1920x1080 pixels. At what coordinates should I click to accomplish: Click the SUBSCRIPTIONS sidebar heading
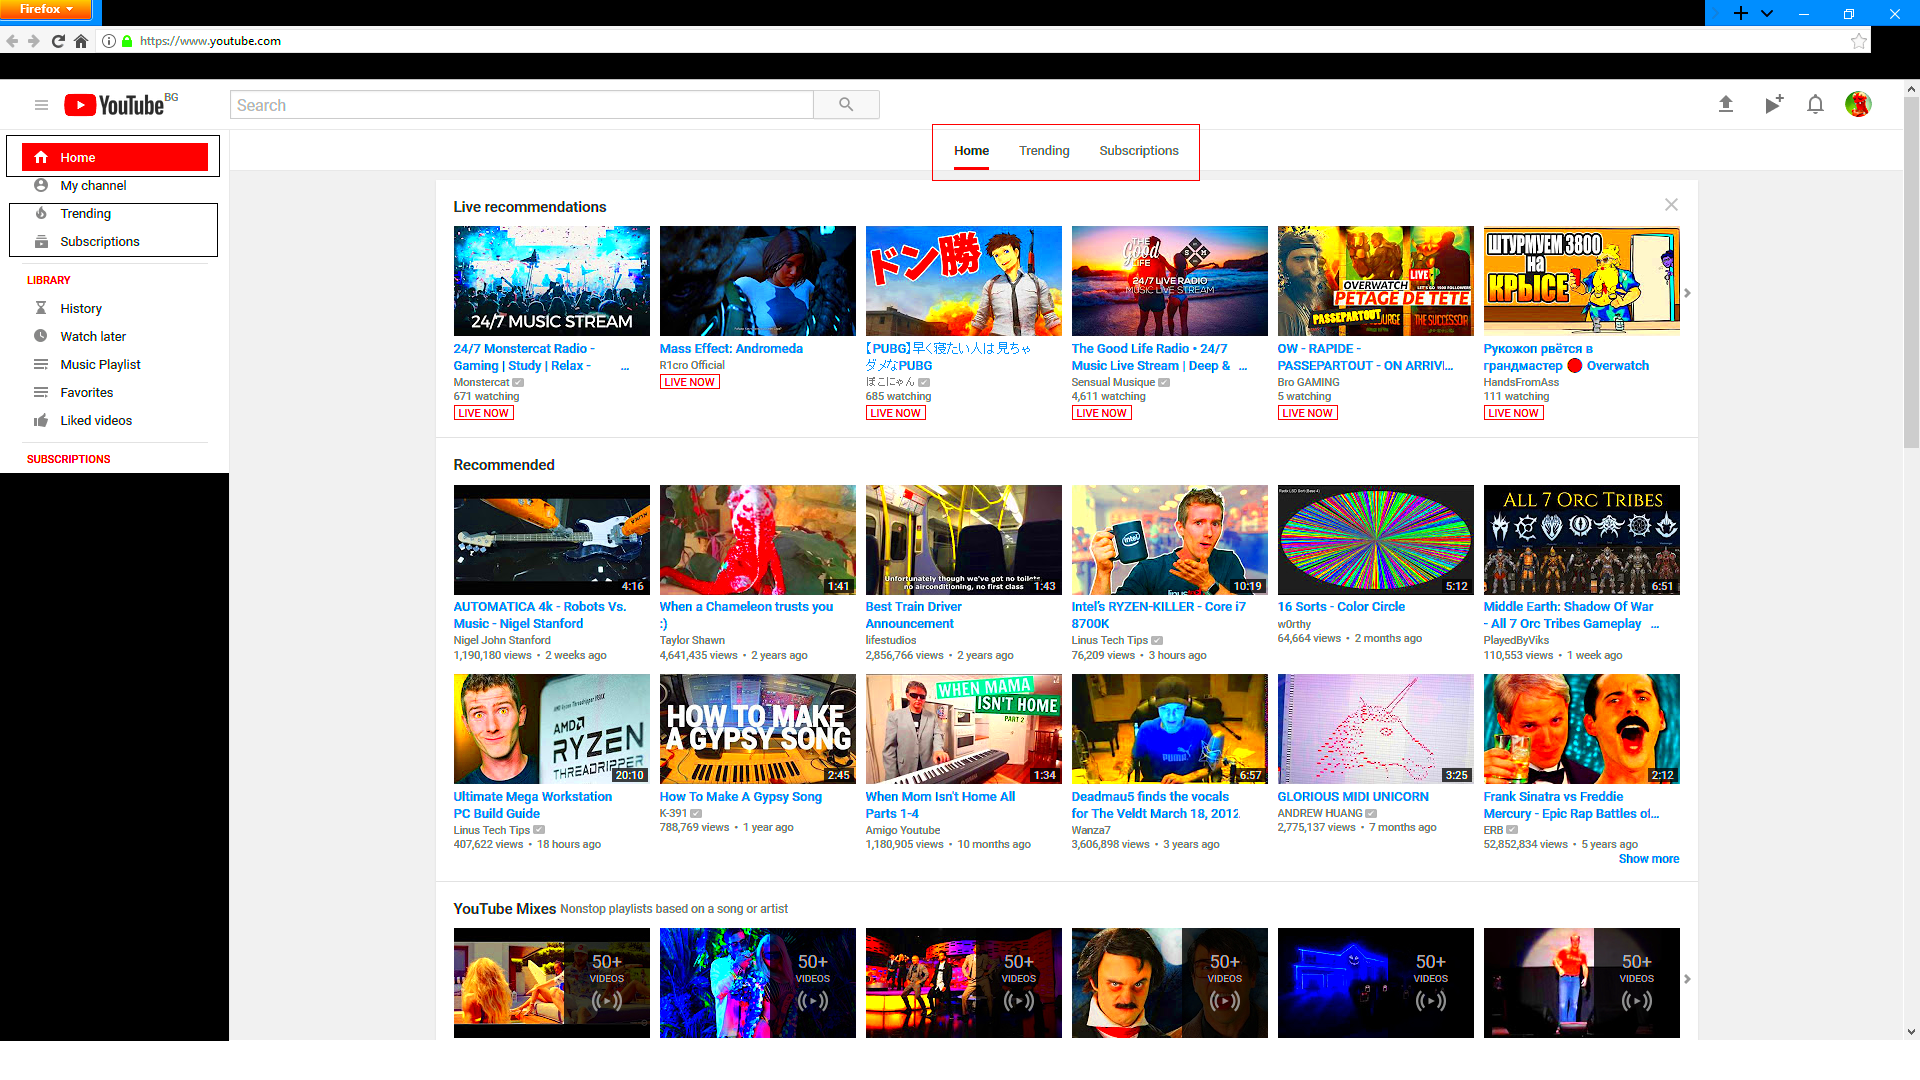(68, 460)
